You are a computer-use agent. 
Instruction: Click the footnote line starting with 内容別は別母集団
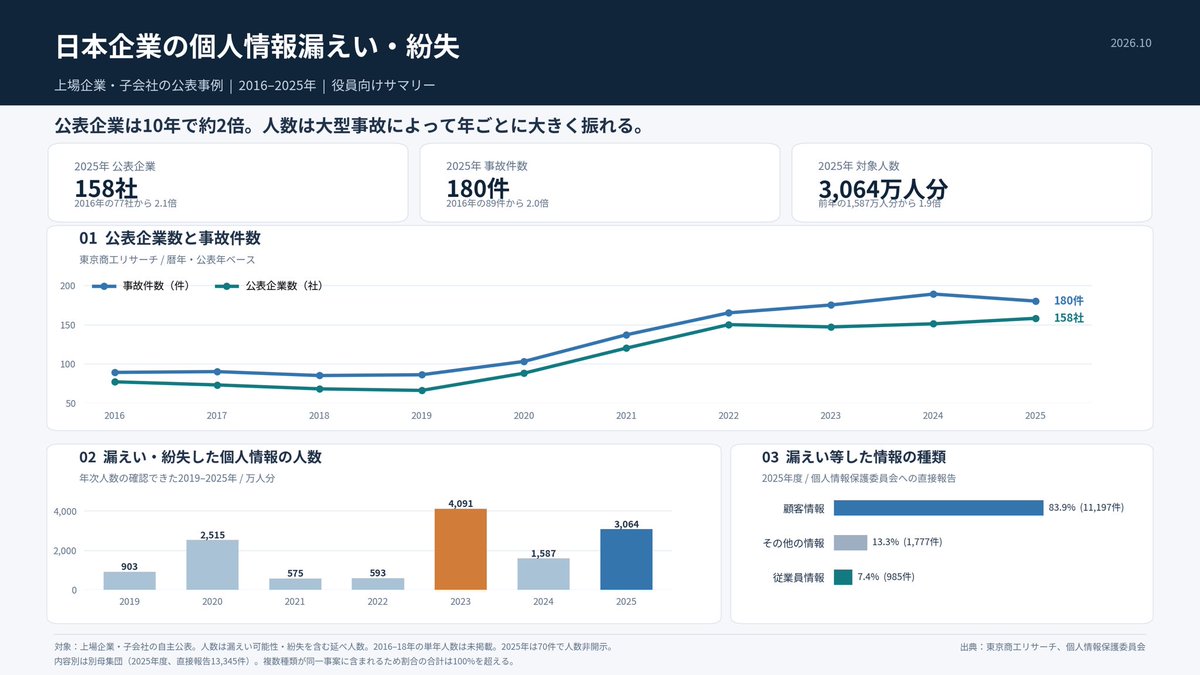(285, 661)
